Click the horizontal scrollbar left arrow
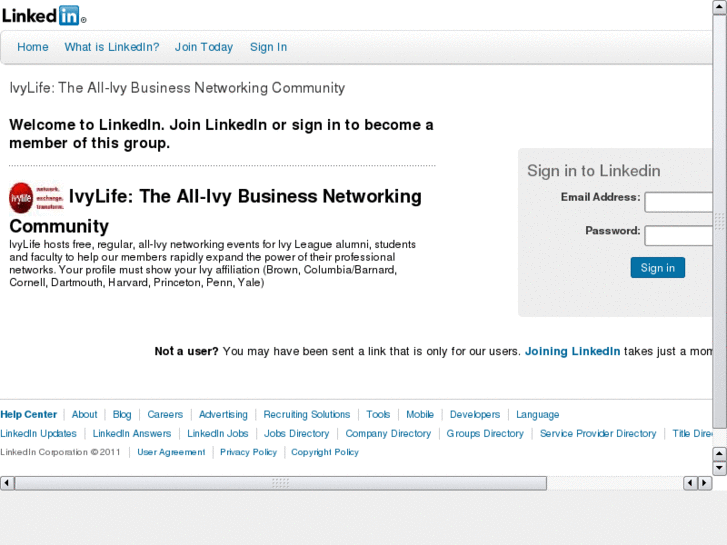Viewport: 727px width, 545px height. (7, 483)
